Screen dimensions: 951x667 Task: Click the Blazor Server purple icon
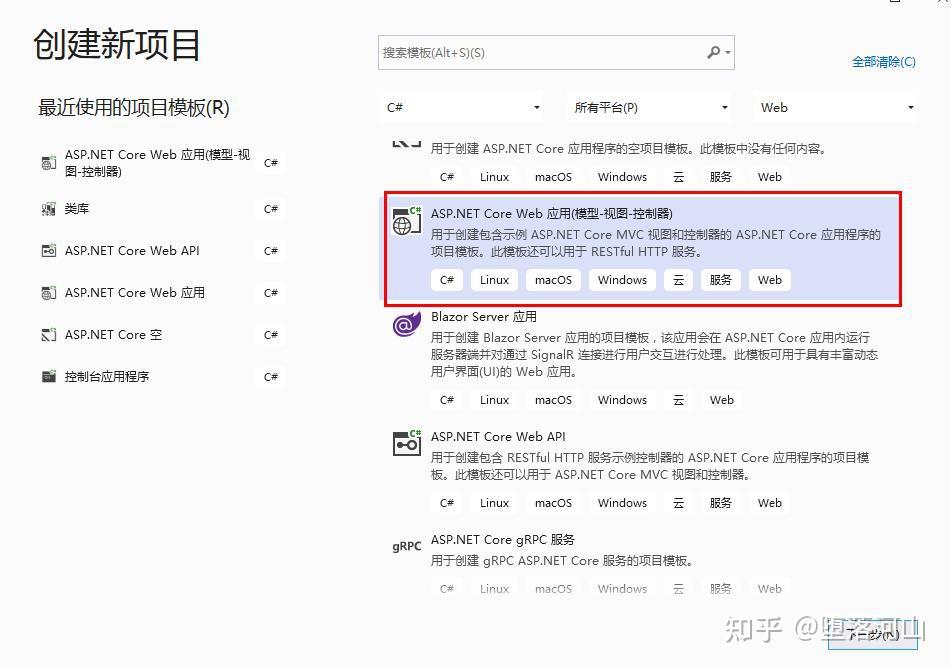coord(407,324)
